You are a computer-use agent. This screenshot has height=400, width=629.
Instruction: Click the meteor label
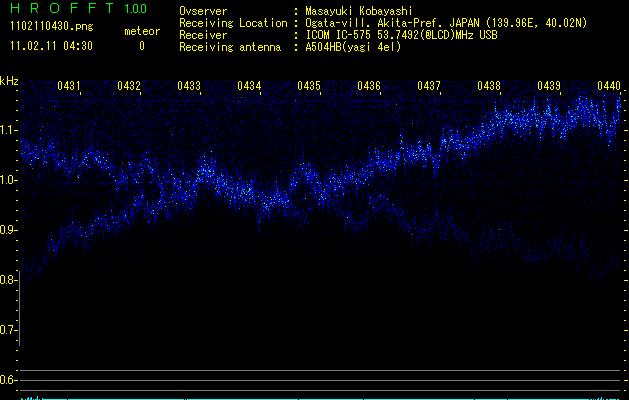pos(142,31)
